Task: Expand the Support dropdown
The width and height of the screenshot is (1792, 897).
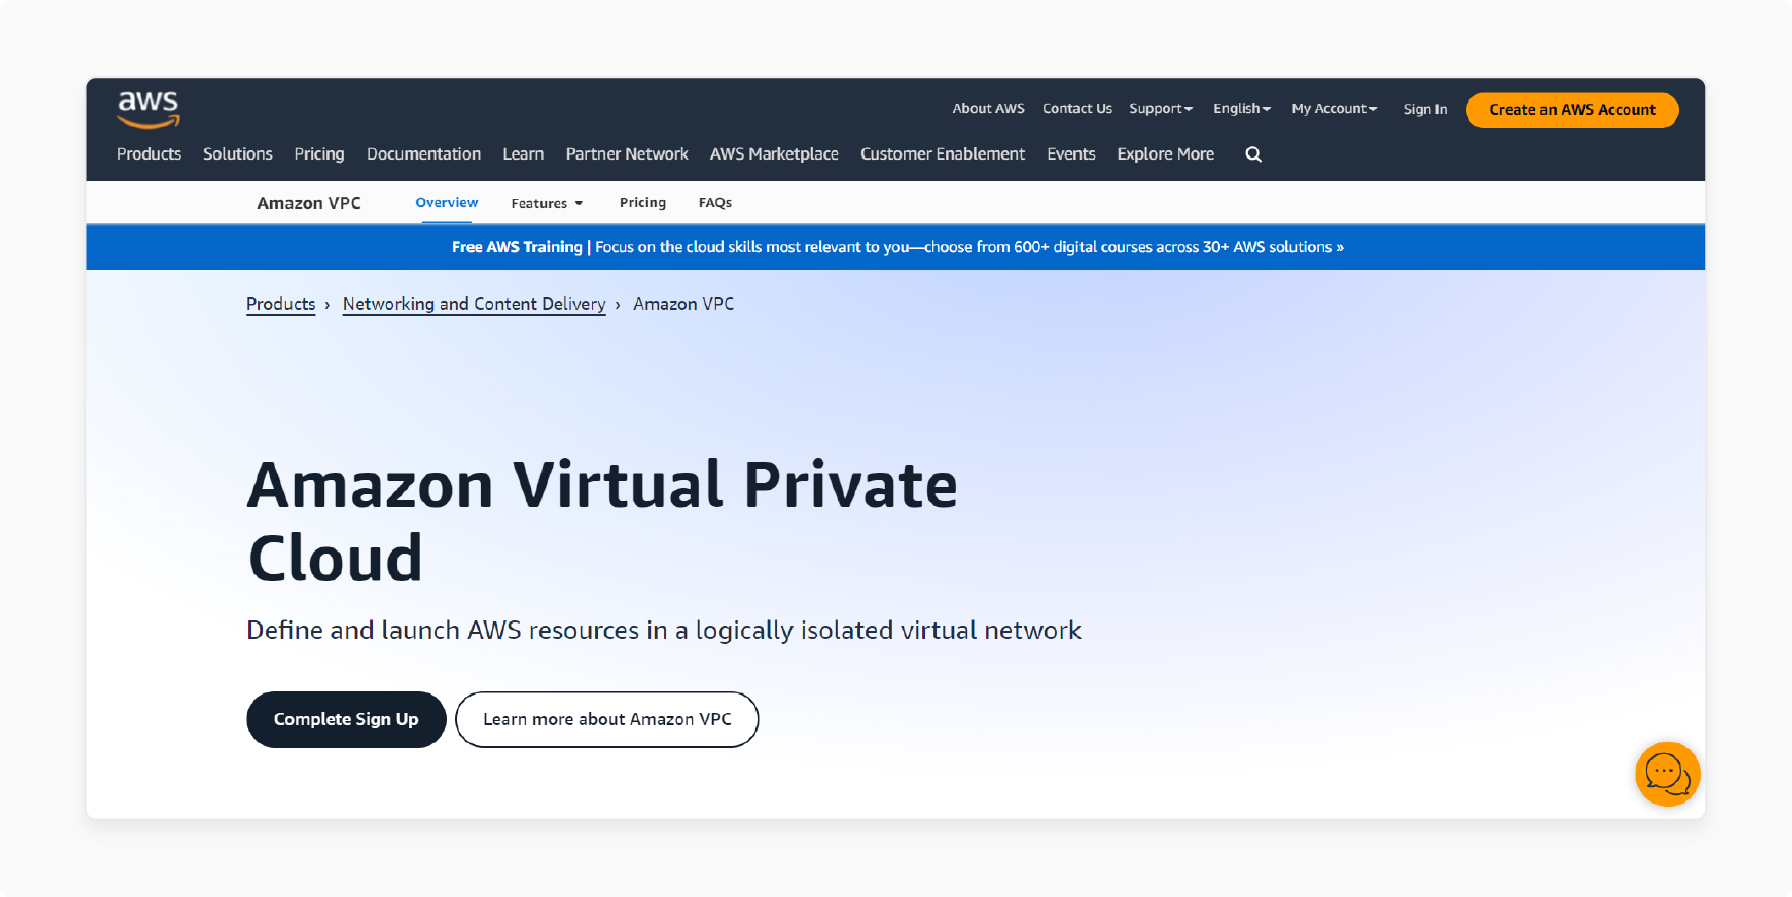Action: tap(1161, 109)
